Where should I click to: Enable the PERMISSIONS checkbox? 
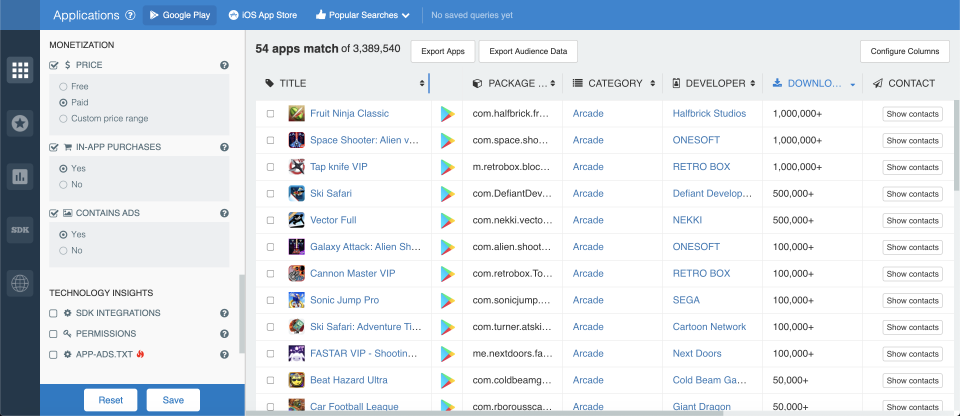click(x=53, y=334)
